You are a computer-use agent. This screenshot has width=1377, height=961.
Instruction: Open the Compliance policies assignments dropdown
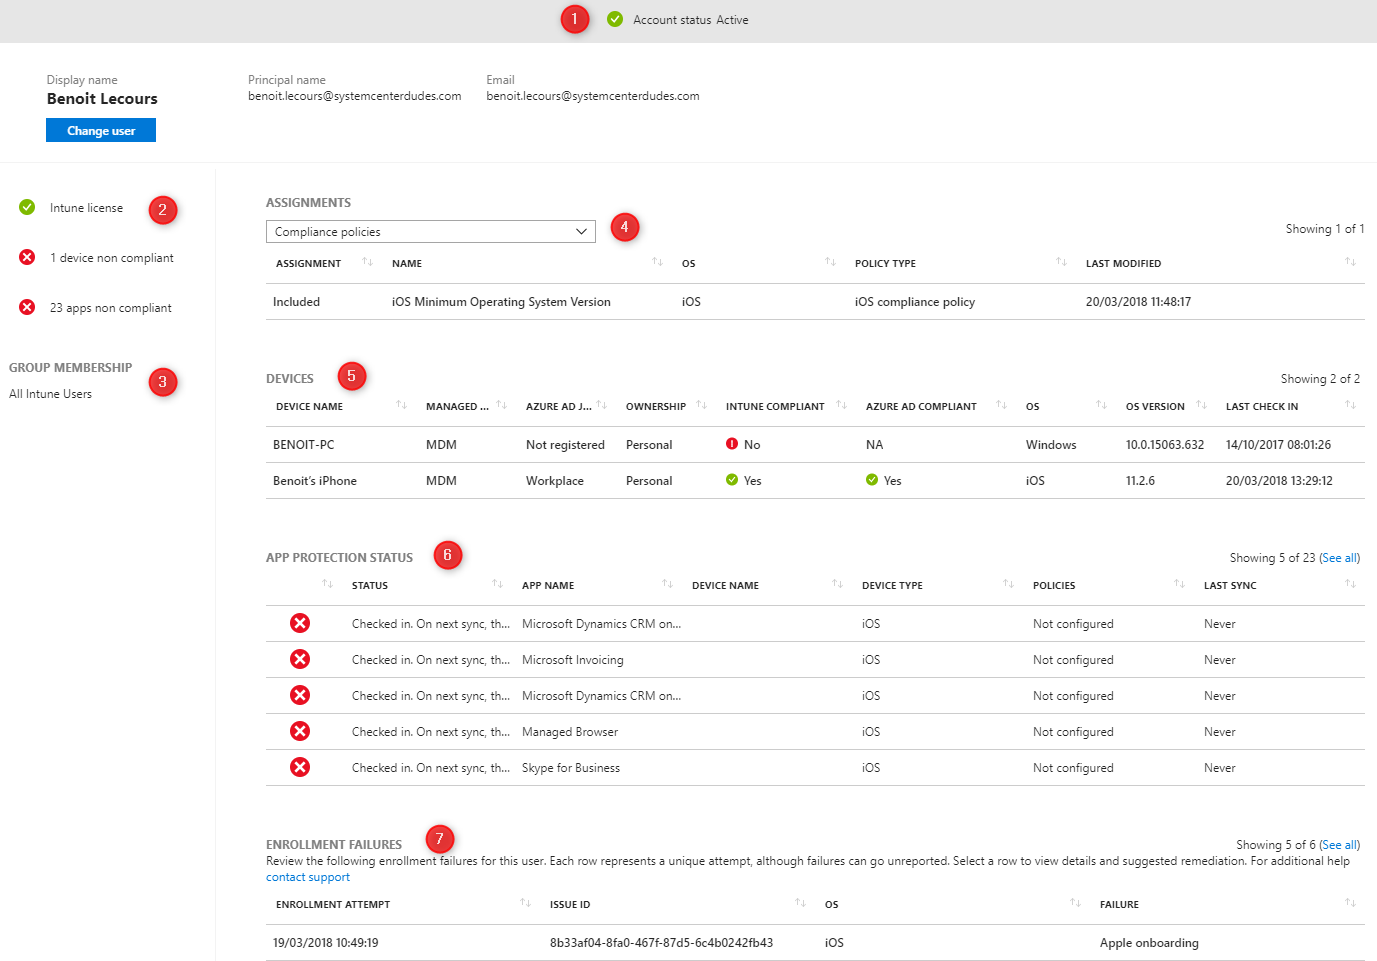point(431,231)
